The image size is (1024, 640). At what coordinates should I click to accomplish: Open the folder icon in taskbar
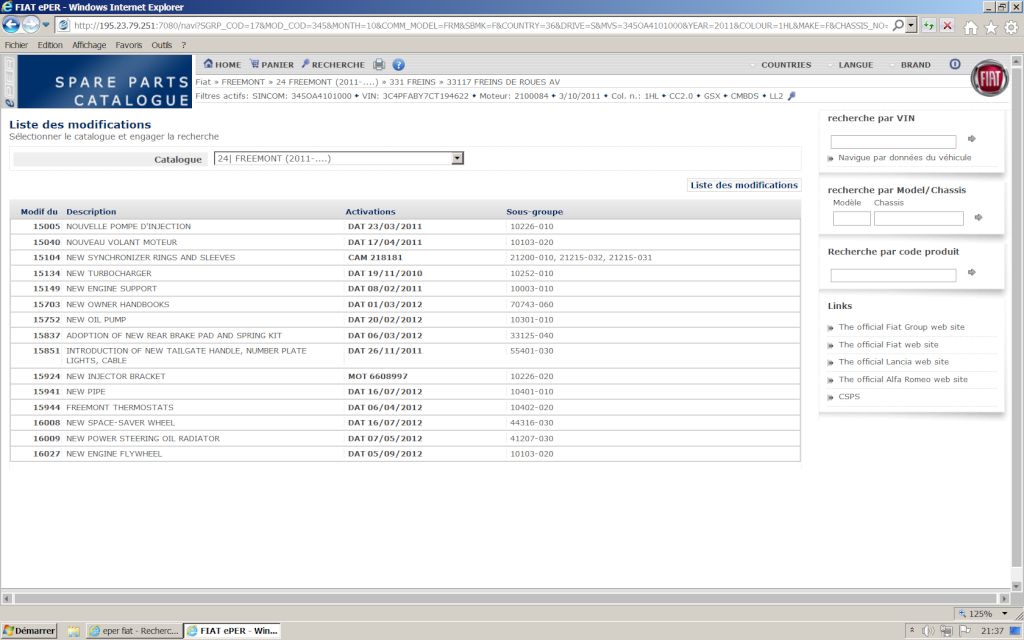click(x=74, y=631)
